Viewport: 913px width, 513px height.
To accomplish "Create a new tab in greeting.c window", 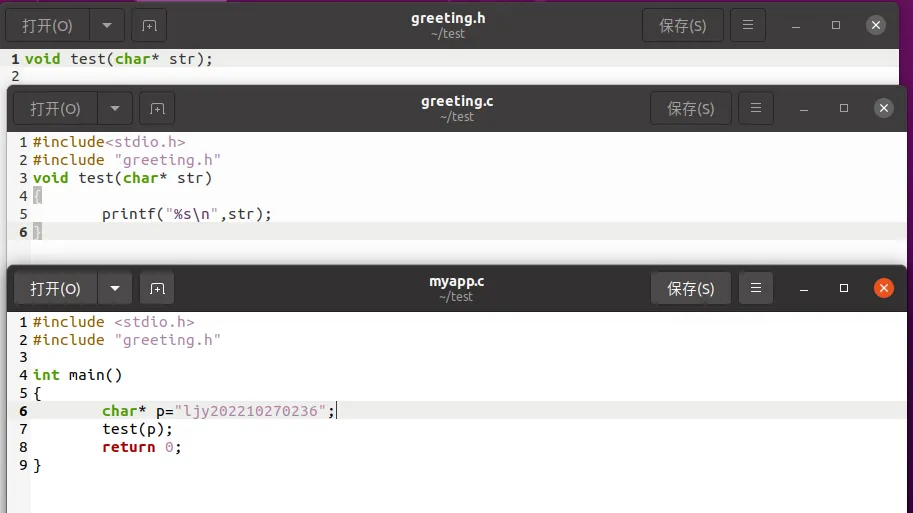I will (x=157, y=108).
